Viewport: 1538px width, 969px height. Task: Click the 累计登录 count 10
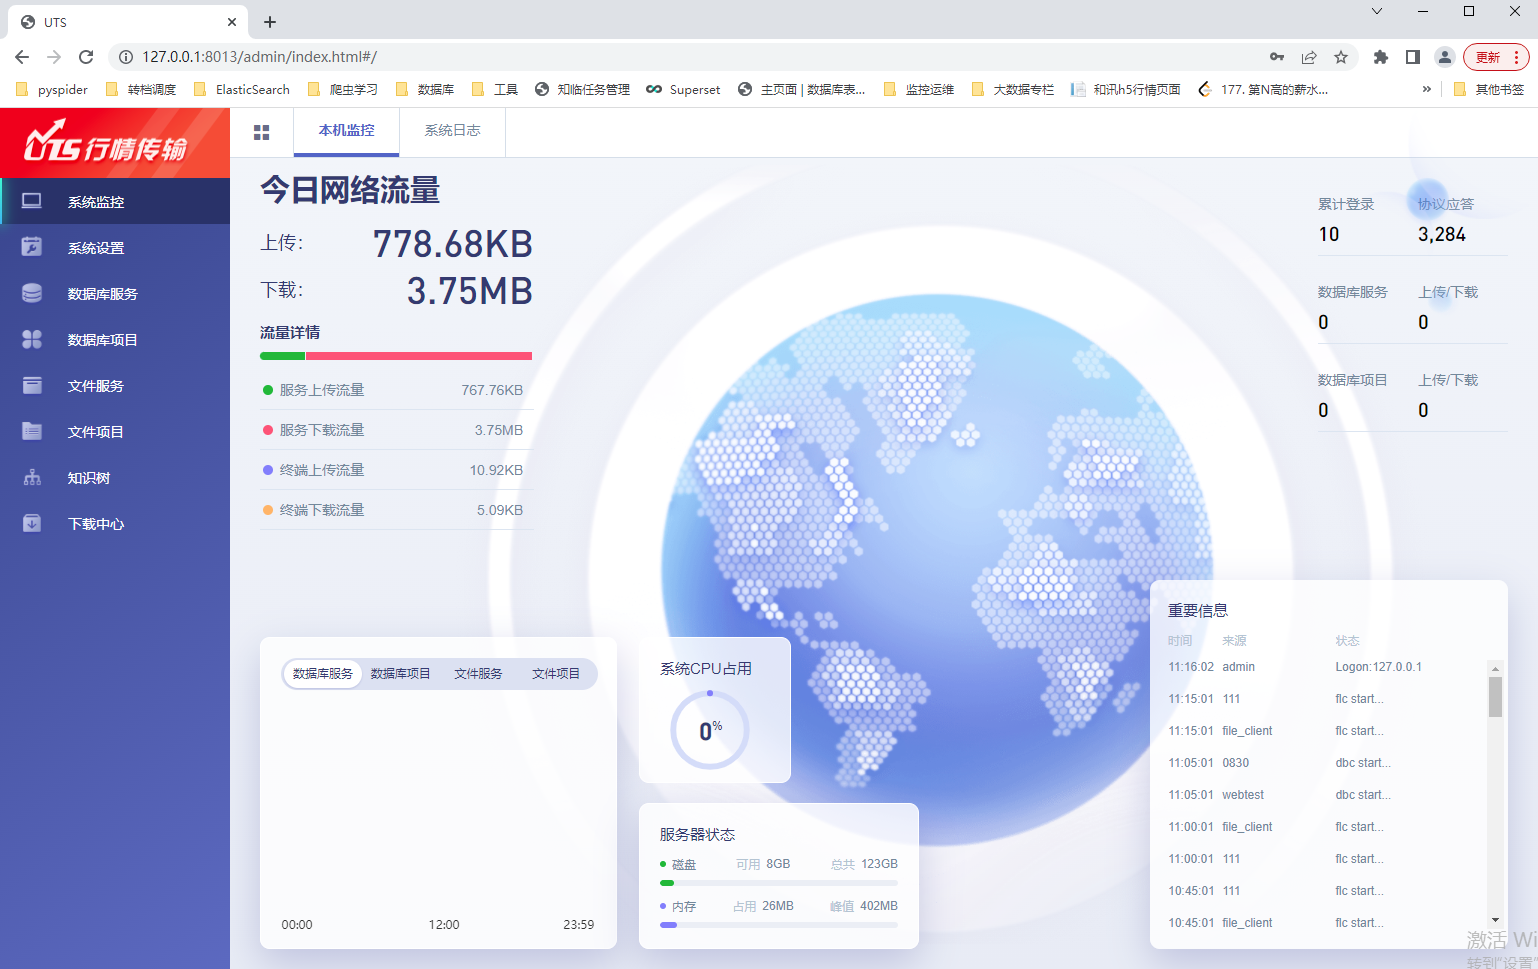coord(1328,234)
